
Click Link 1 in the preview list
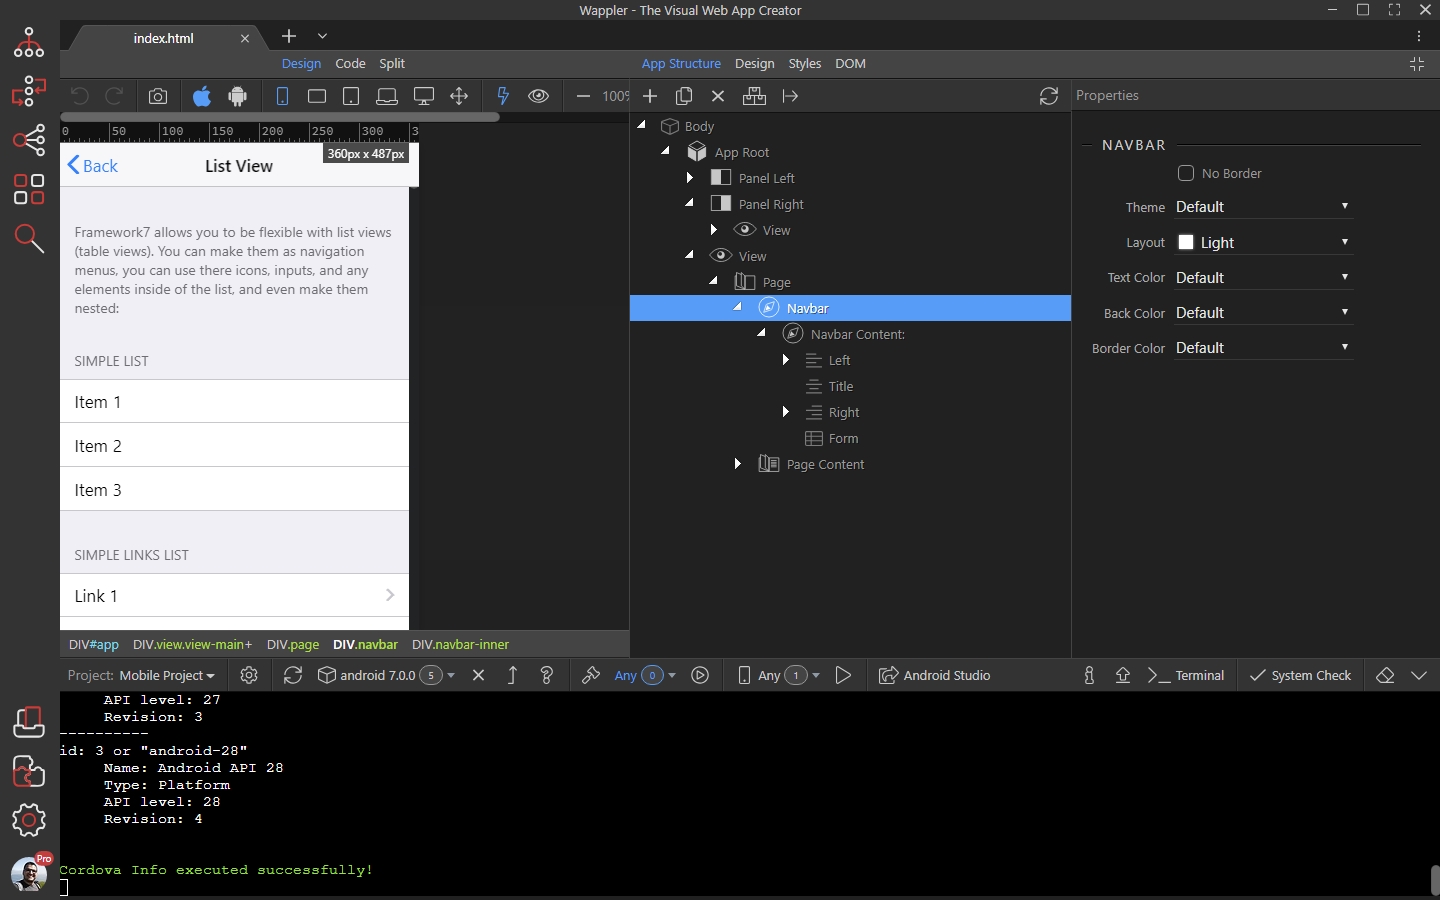coord(234,596)
